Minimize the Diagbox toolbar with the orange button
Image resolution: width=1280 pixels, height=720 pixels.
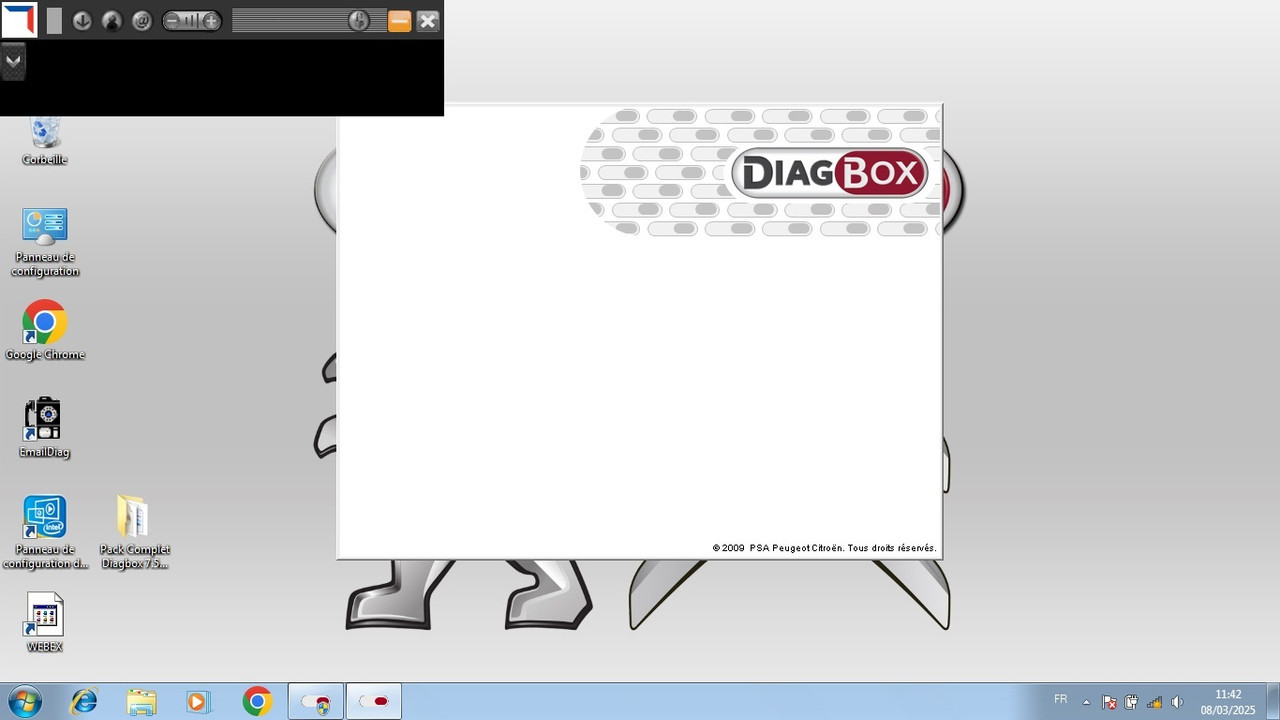coord(399,21)
